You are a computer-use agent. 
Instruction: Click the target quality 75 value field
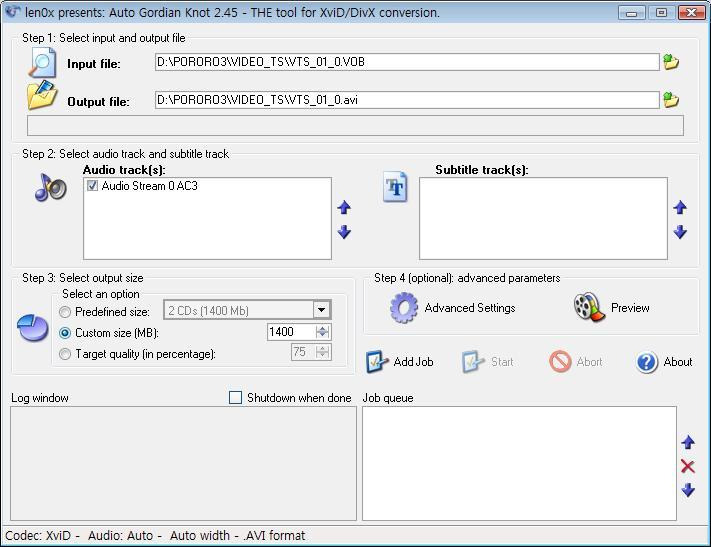click(303, 352)
